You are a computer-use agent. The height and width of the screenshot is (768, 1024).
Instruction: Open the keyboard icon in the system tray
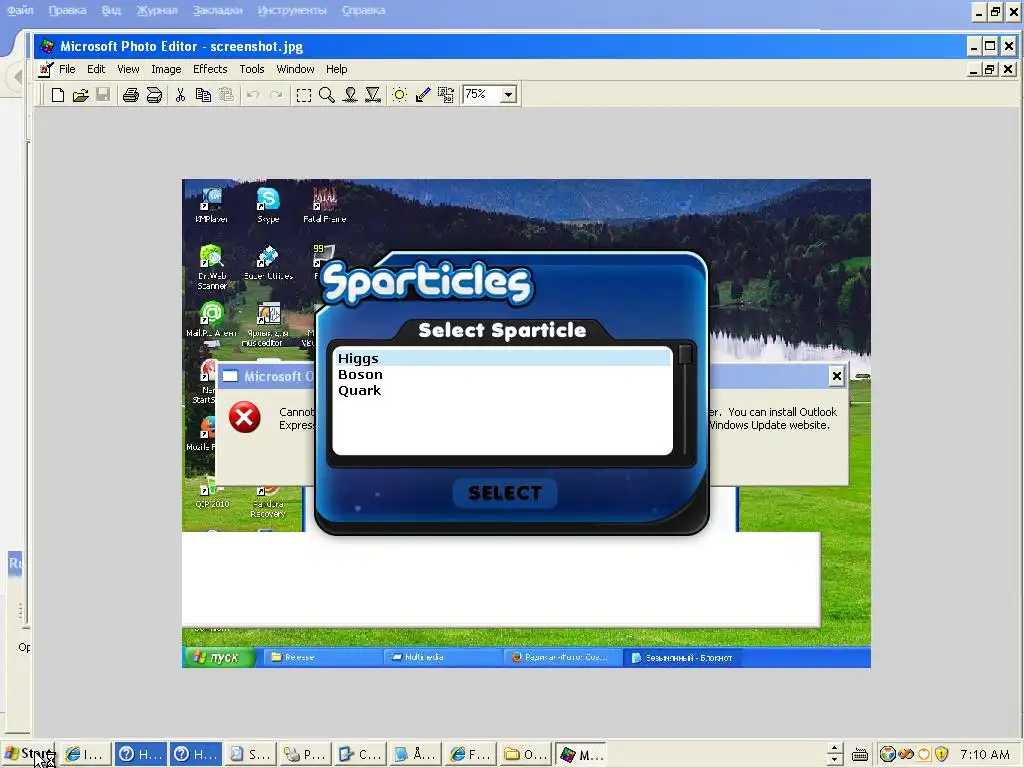coord(860,754)
